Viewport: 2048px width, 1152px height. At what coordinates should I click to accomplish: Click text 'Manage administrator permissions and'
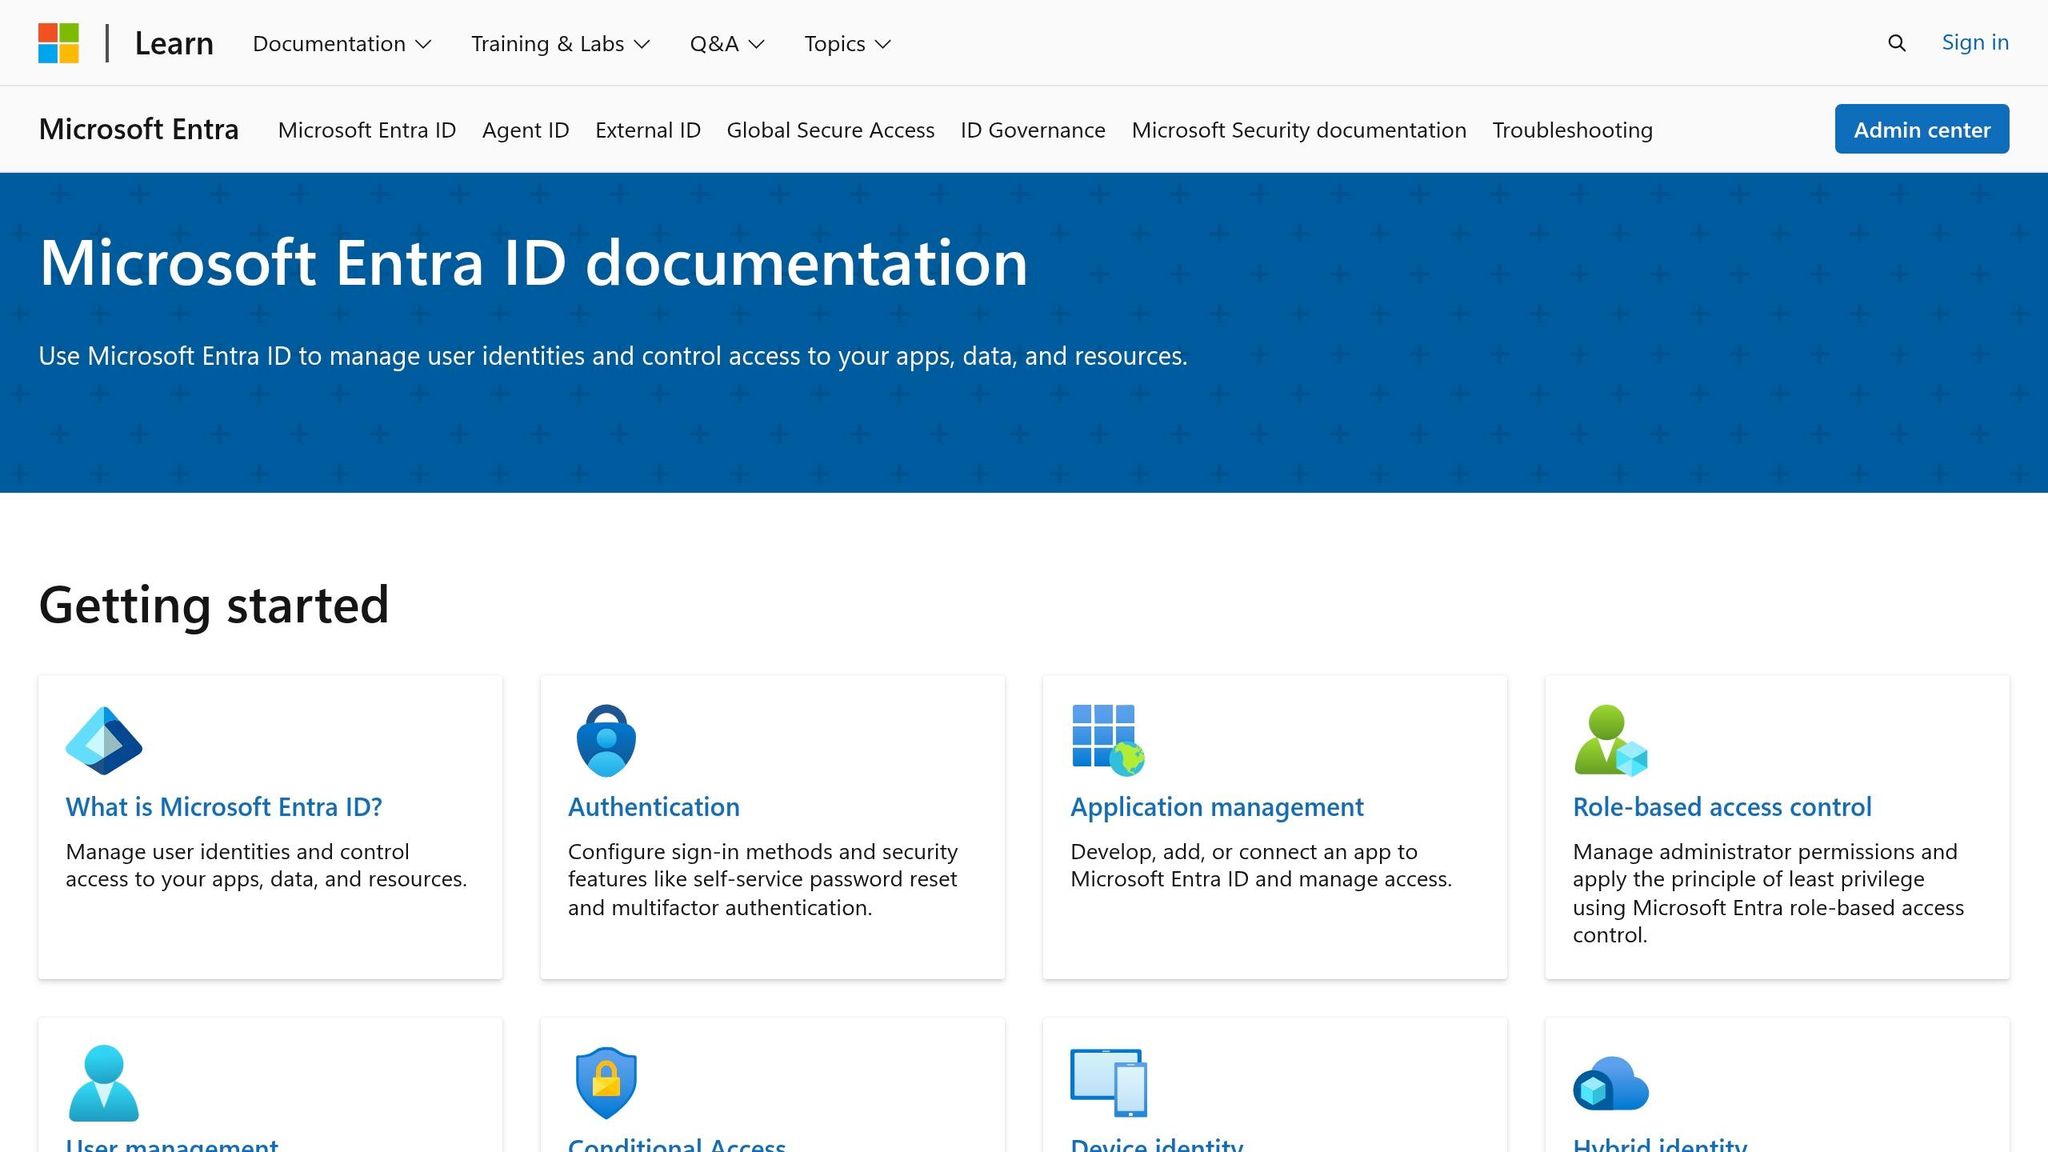click(1765, 852)
